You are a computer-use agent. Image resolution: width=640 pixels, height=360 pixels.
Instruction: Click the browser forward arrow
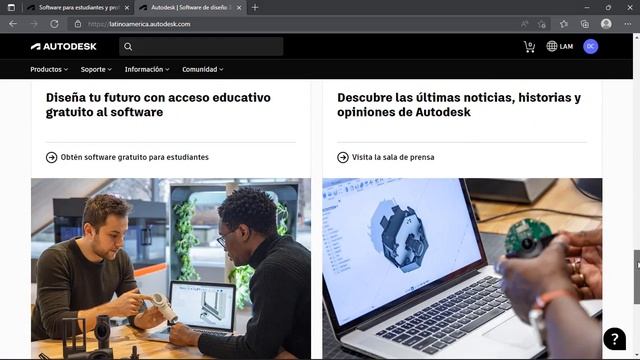coord(34,24)
